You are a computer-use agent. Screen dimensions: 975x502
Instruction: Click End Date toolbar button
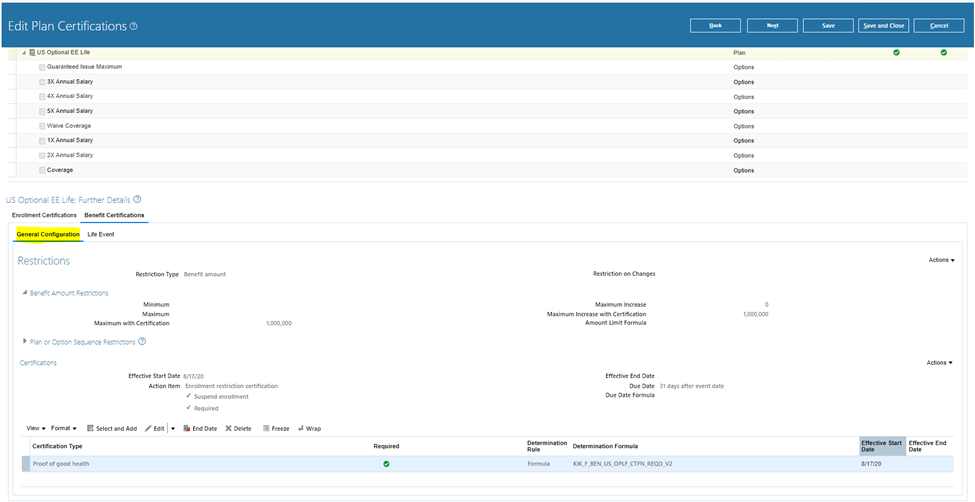click(200, 429)
